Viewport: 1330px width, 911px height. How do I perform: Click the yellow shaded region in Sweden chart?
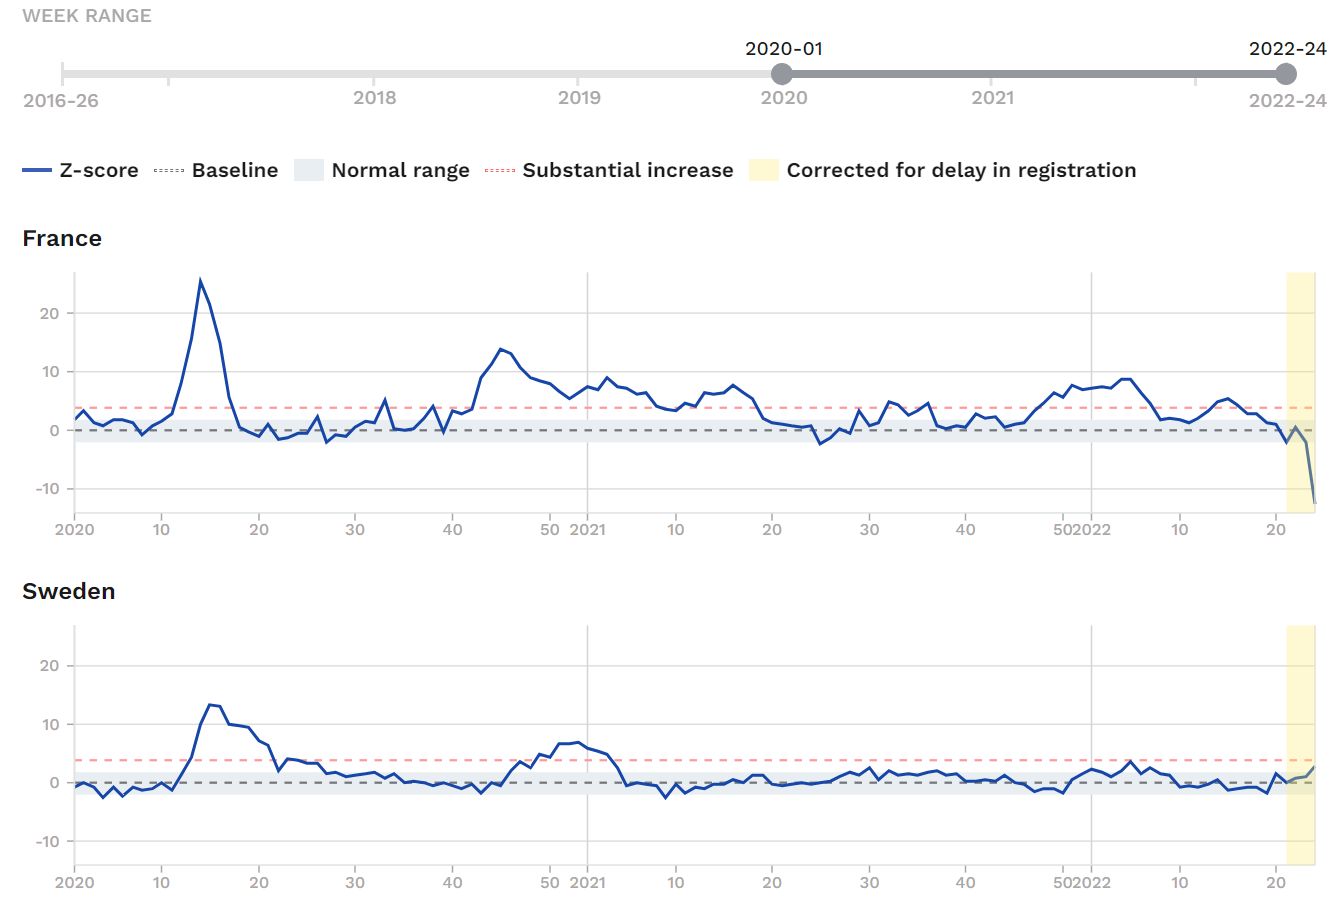[x=1300, y=700]
